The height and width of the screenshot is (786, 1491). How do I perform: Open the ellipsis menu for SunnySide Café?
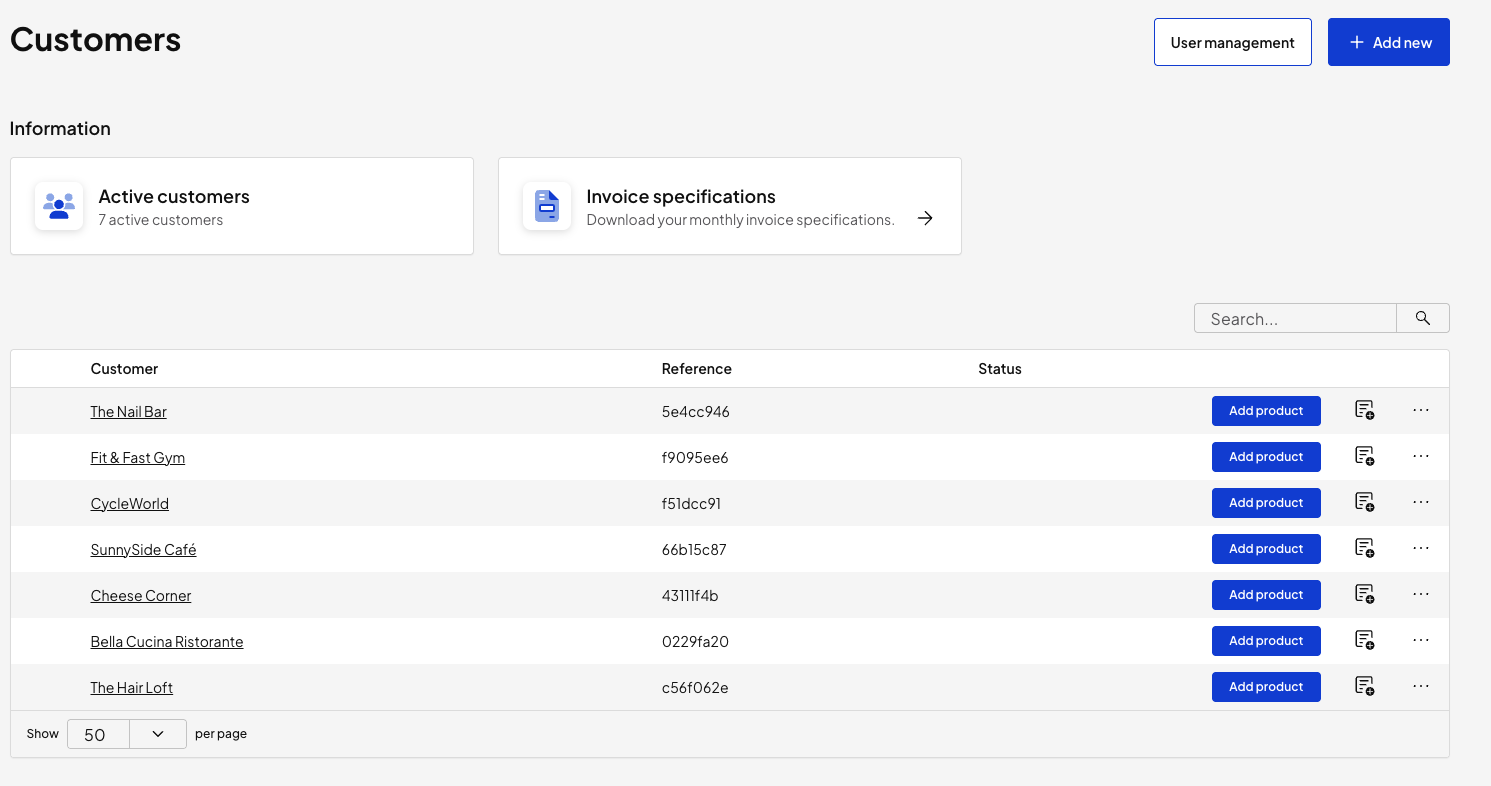(1421, 548)
